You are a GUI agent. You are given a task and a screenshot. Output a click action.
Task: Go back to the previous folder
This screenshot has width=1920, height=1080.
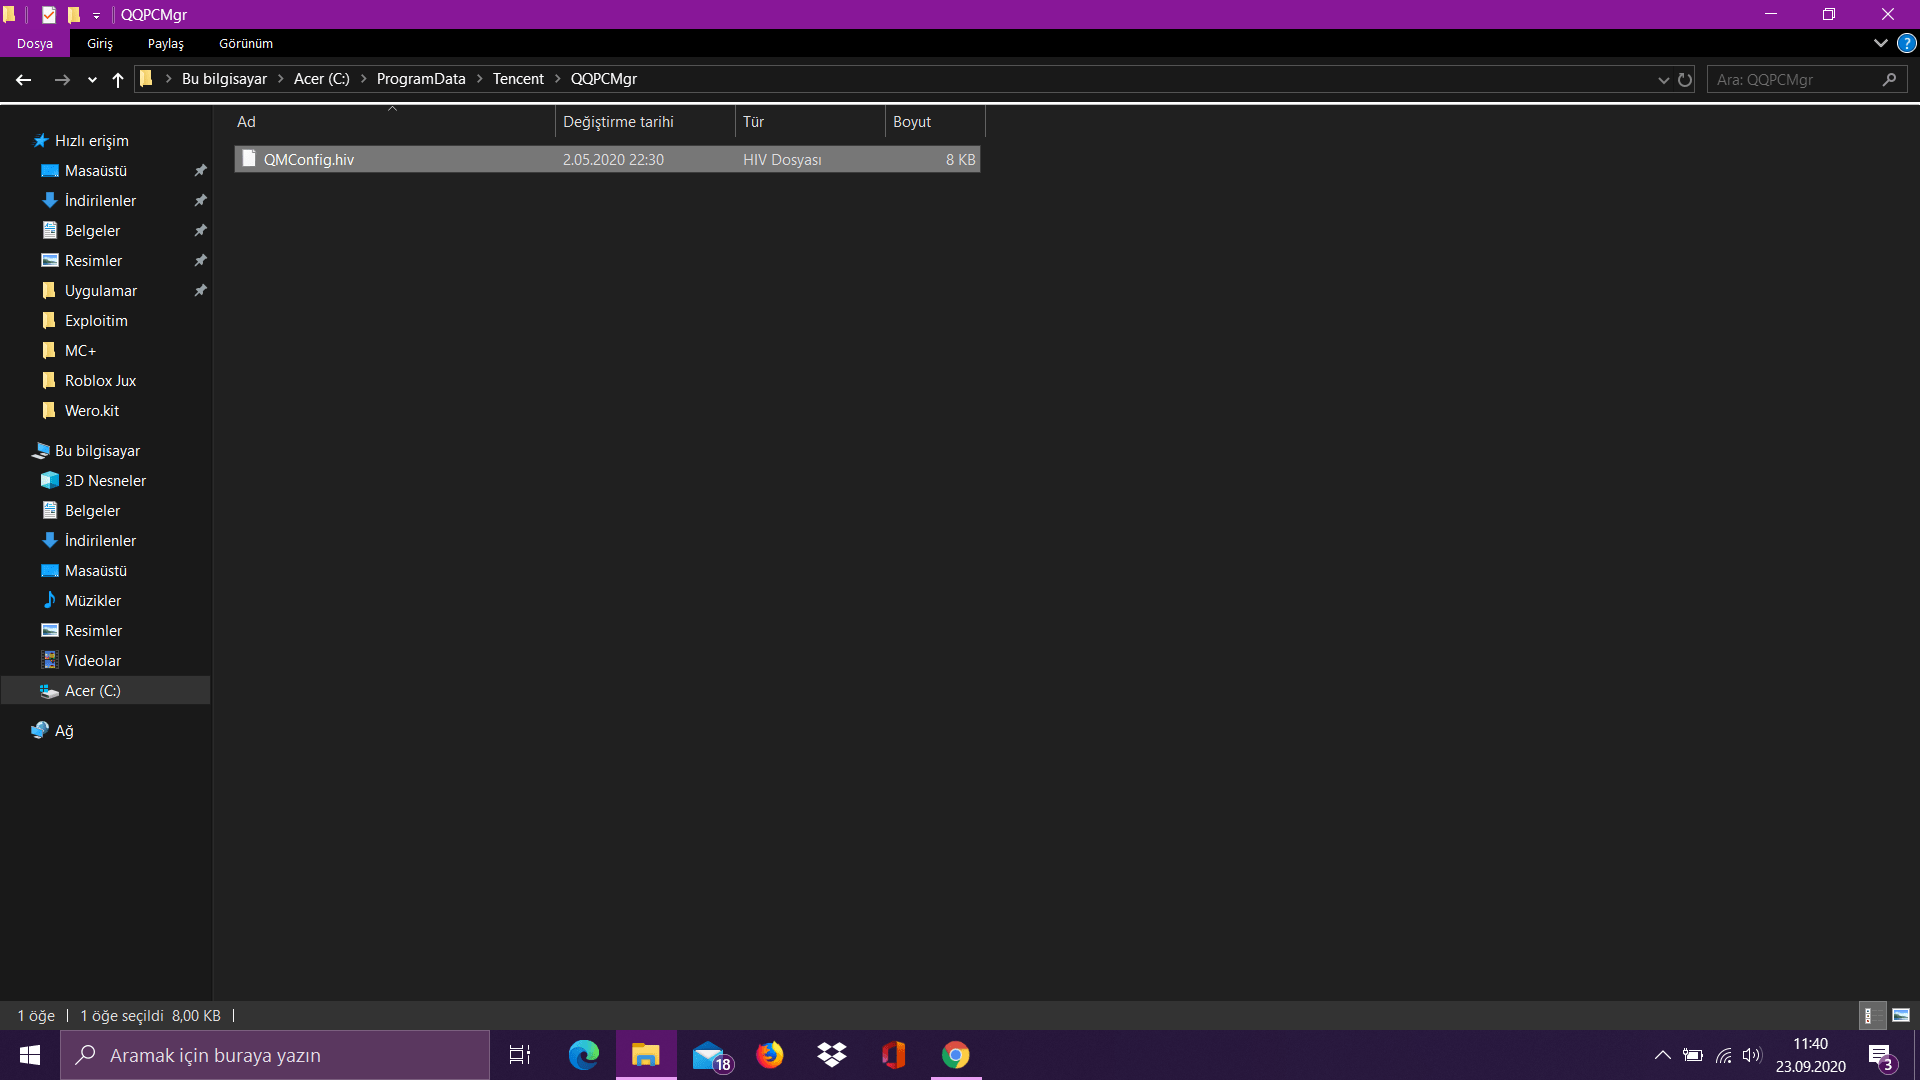24,79
